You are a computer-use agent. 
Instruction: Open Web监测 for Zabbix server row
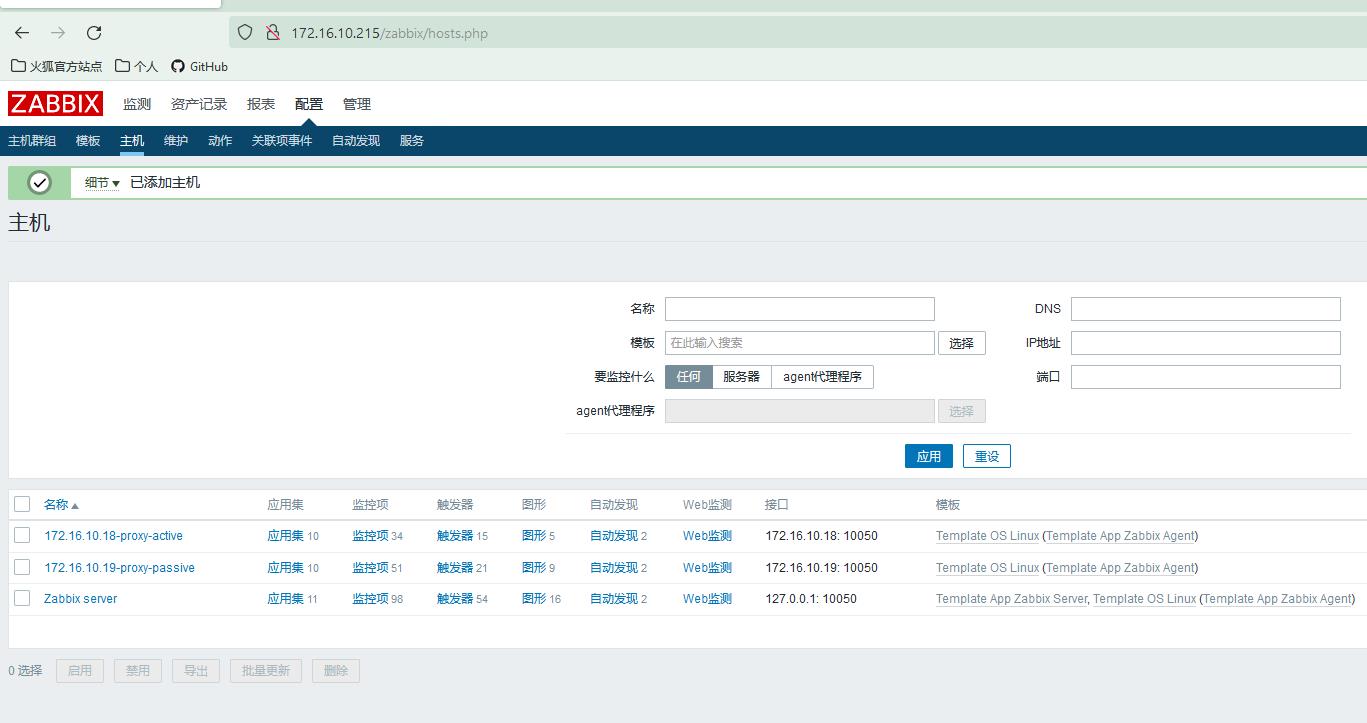tap(708, 599)
